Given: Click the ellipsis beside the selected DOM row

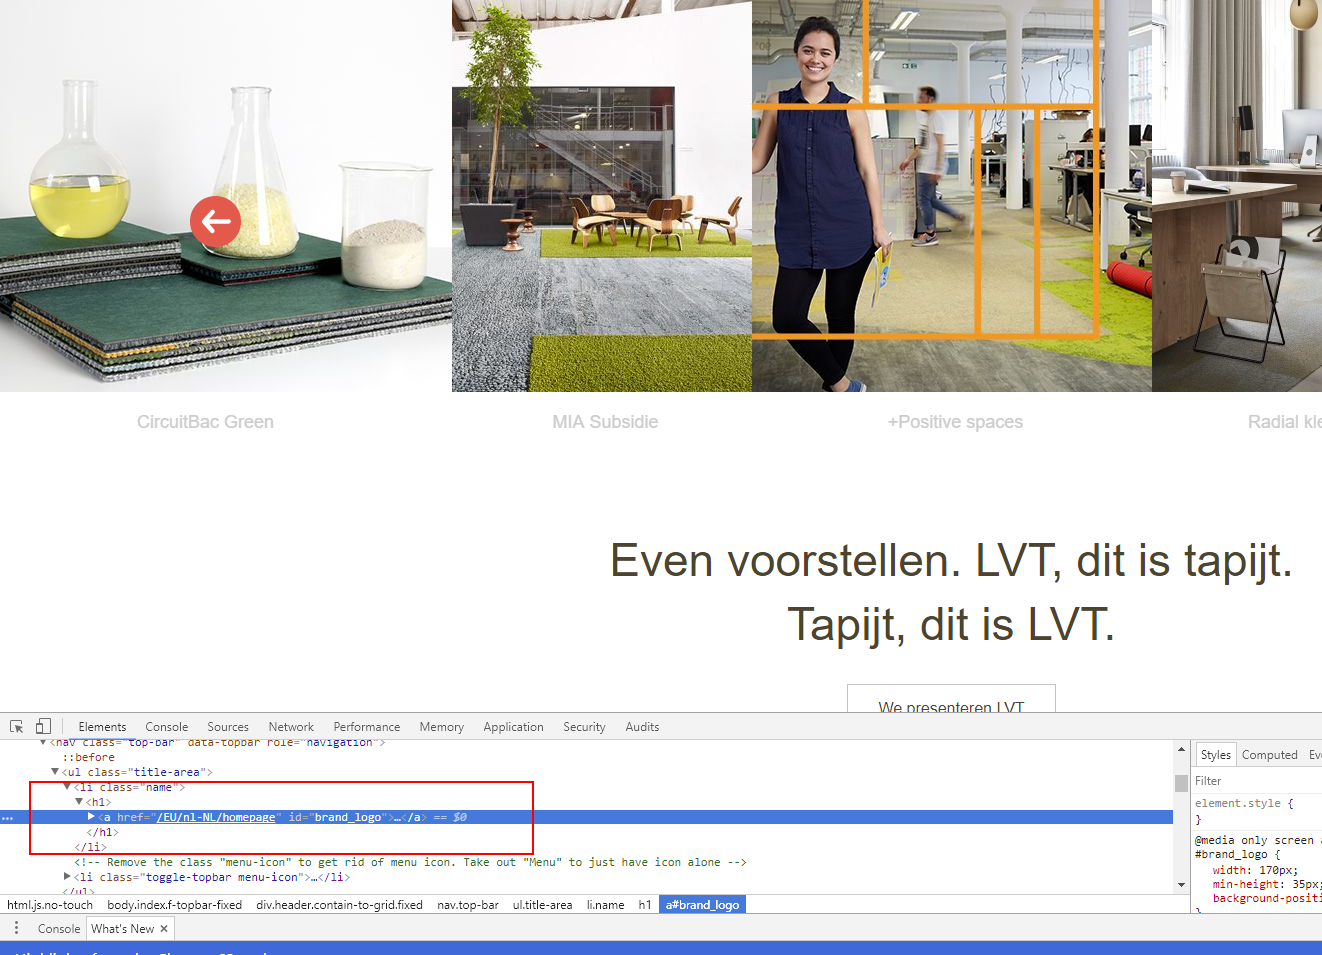Looking at the screenshot, I should [x=8, y=818].
